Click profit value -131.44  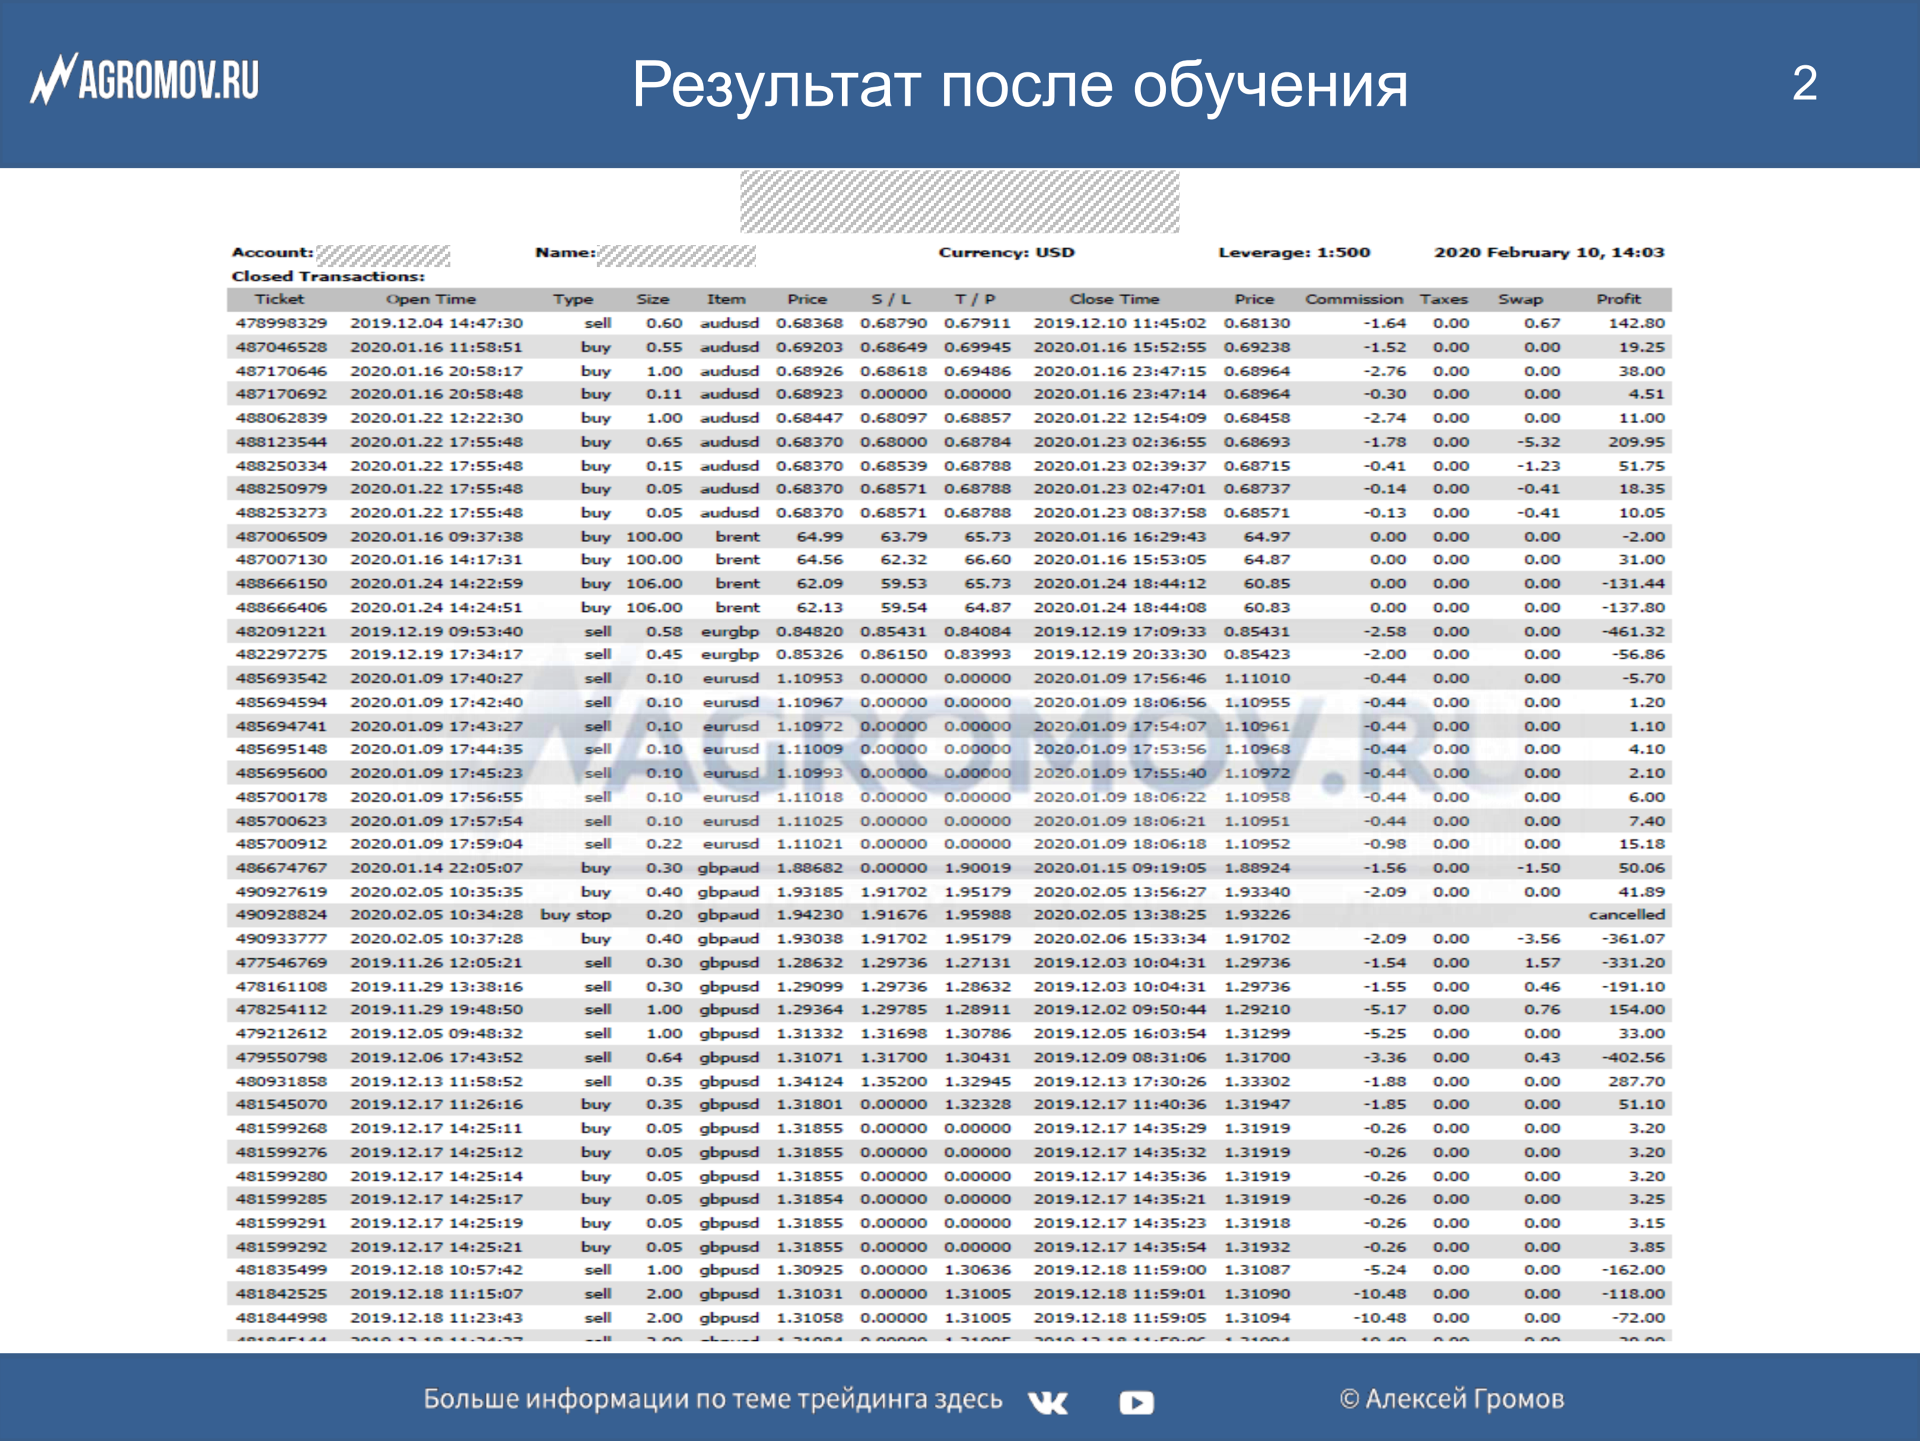pyautogui.click(x=1633, y=583)
